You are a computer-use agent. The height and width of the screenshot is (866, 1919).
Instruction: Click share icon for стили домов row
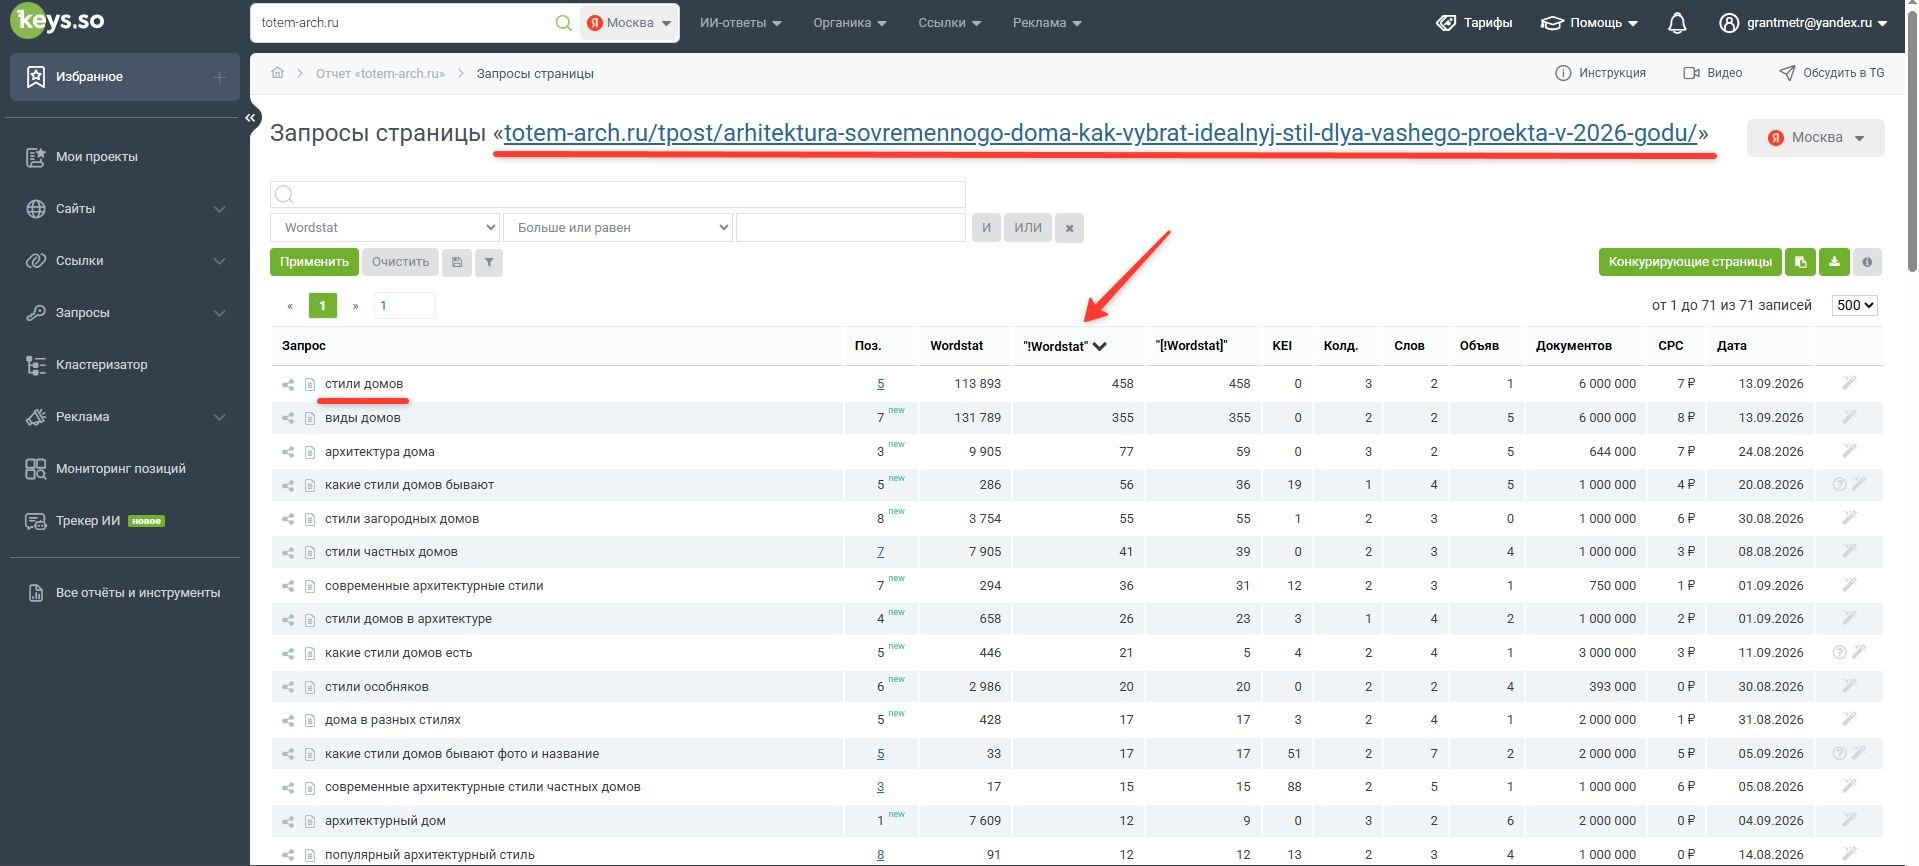tap(288, 385)
